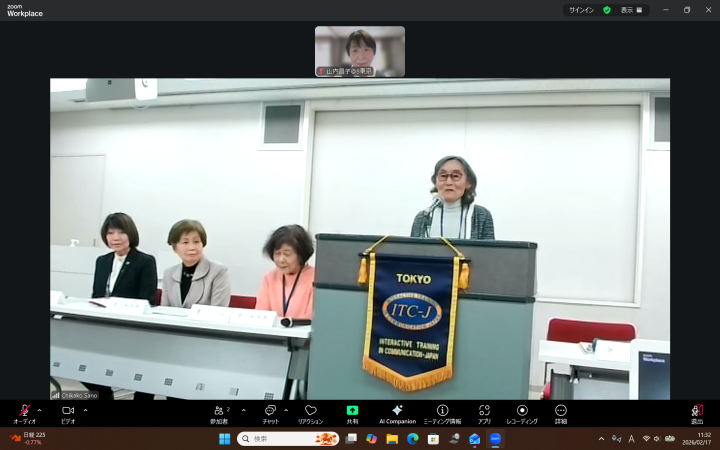Click the leave meeting button
Image resolution: width=720 pixels, height=450 pixels.
click(x=697, y=411)
